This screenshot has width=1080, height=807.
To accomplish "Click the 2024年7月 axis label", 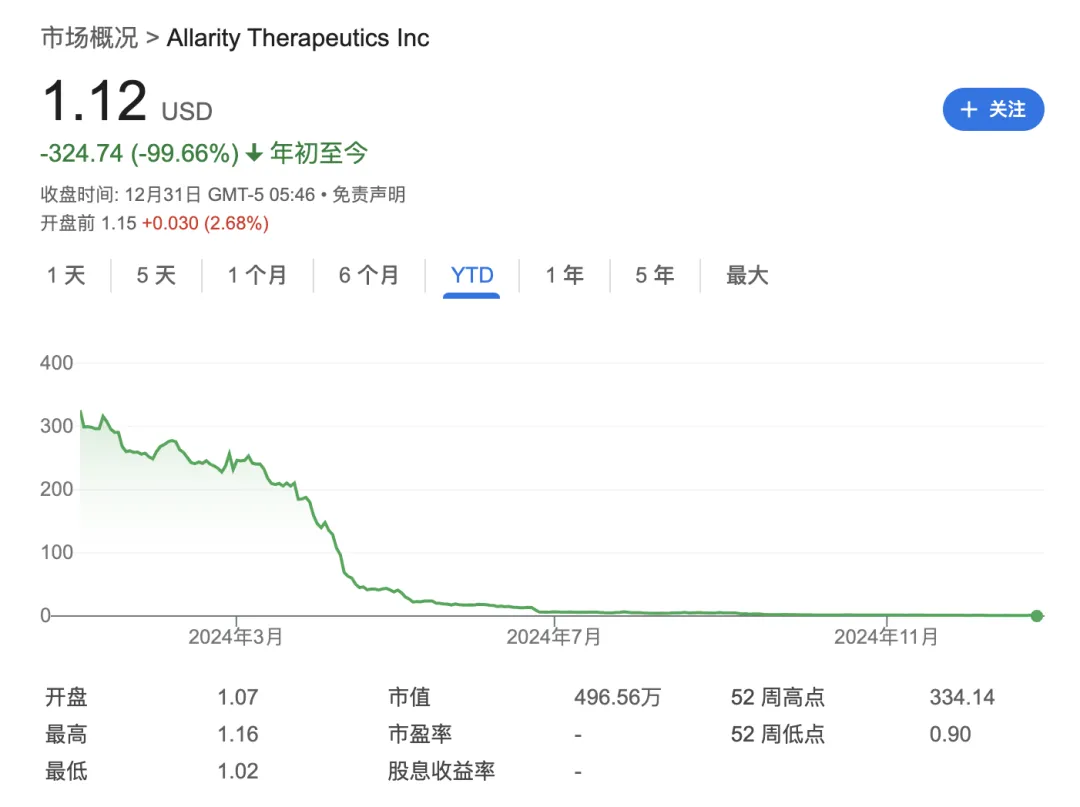I will (x=553, y=637).
